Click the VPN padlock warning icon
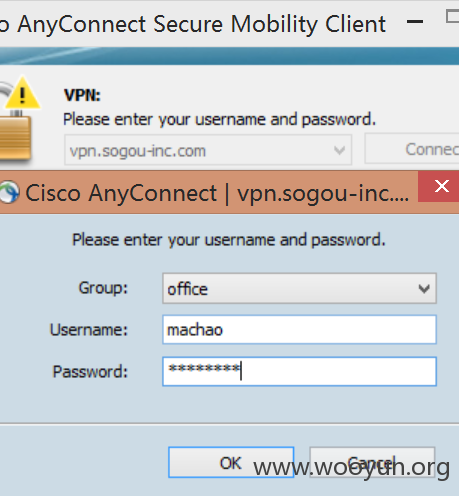Viewport: 459px width, 496px height. 16,120
